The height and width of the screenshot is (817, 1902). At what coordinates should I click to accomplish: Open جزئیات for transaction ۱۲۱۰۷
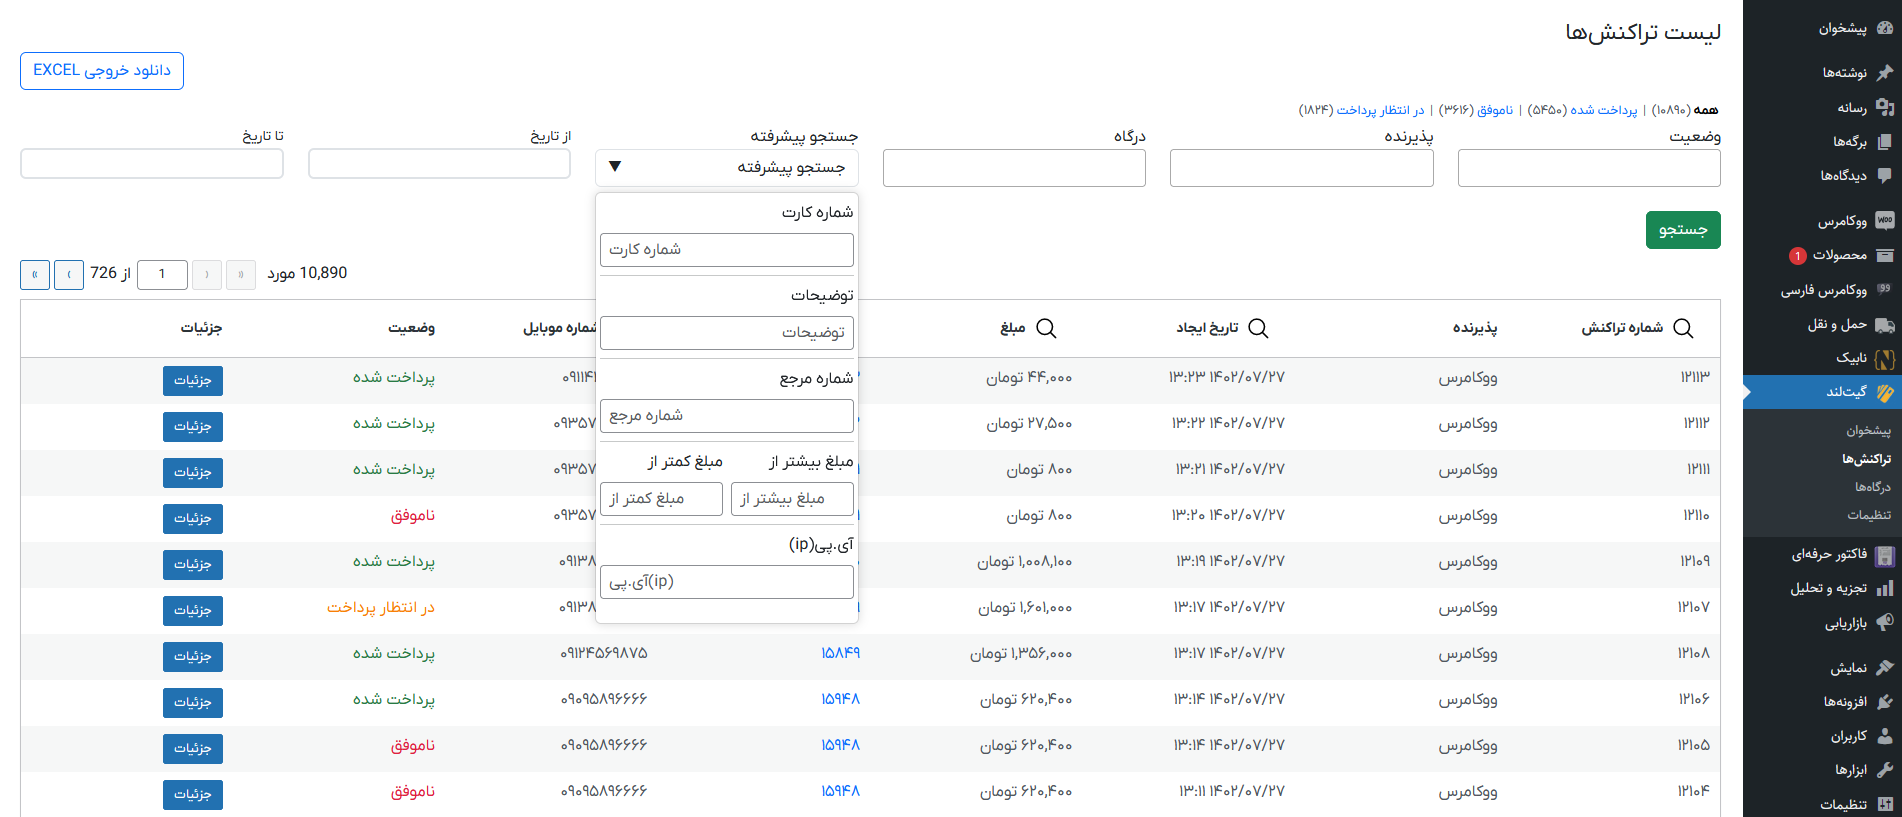tap(193, 611)
